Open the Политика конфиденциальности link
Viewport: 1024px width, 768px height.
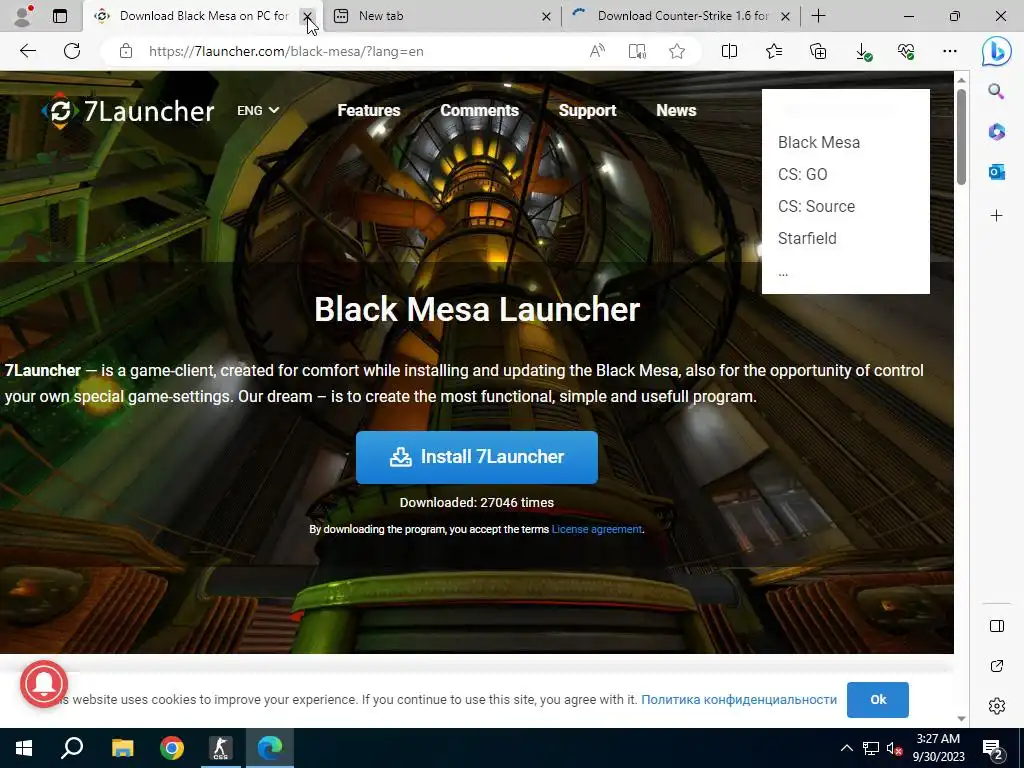point(739,699)
